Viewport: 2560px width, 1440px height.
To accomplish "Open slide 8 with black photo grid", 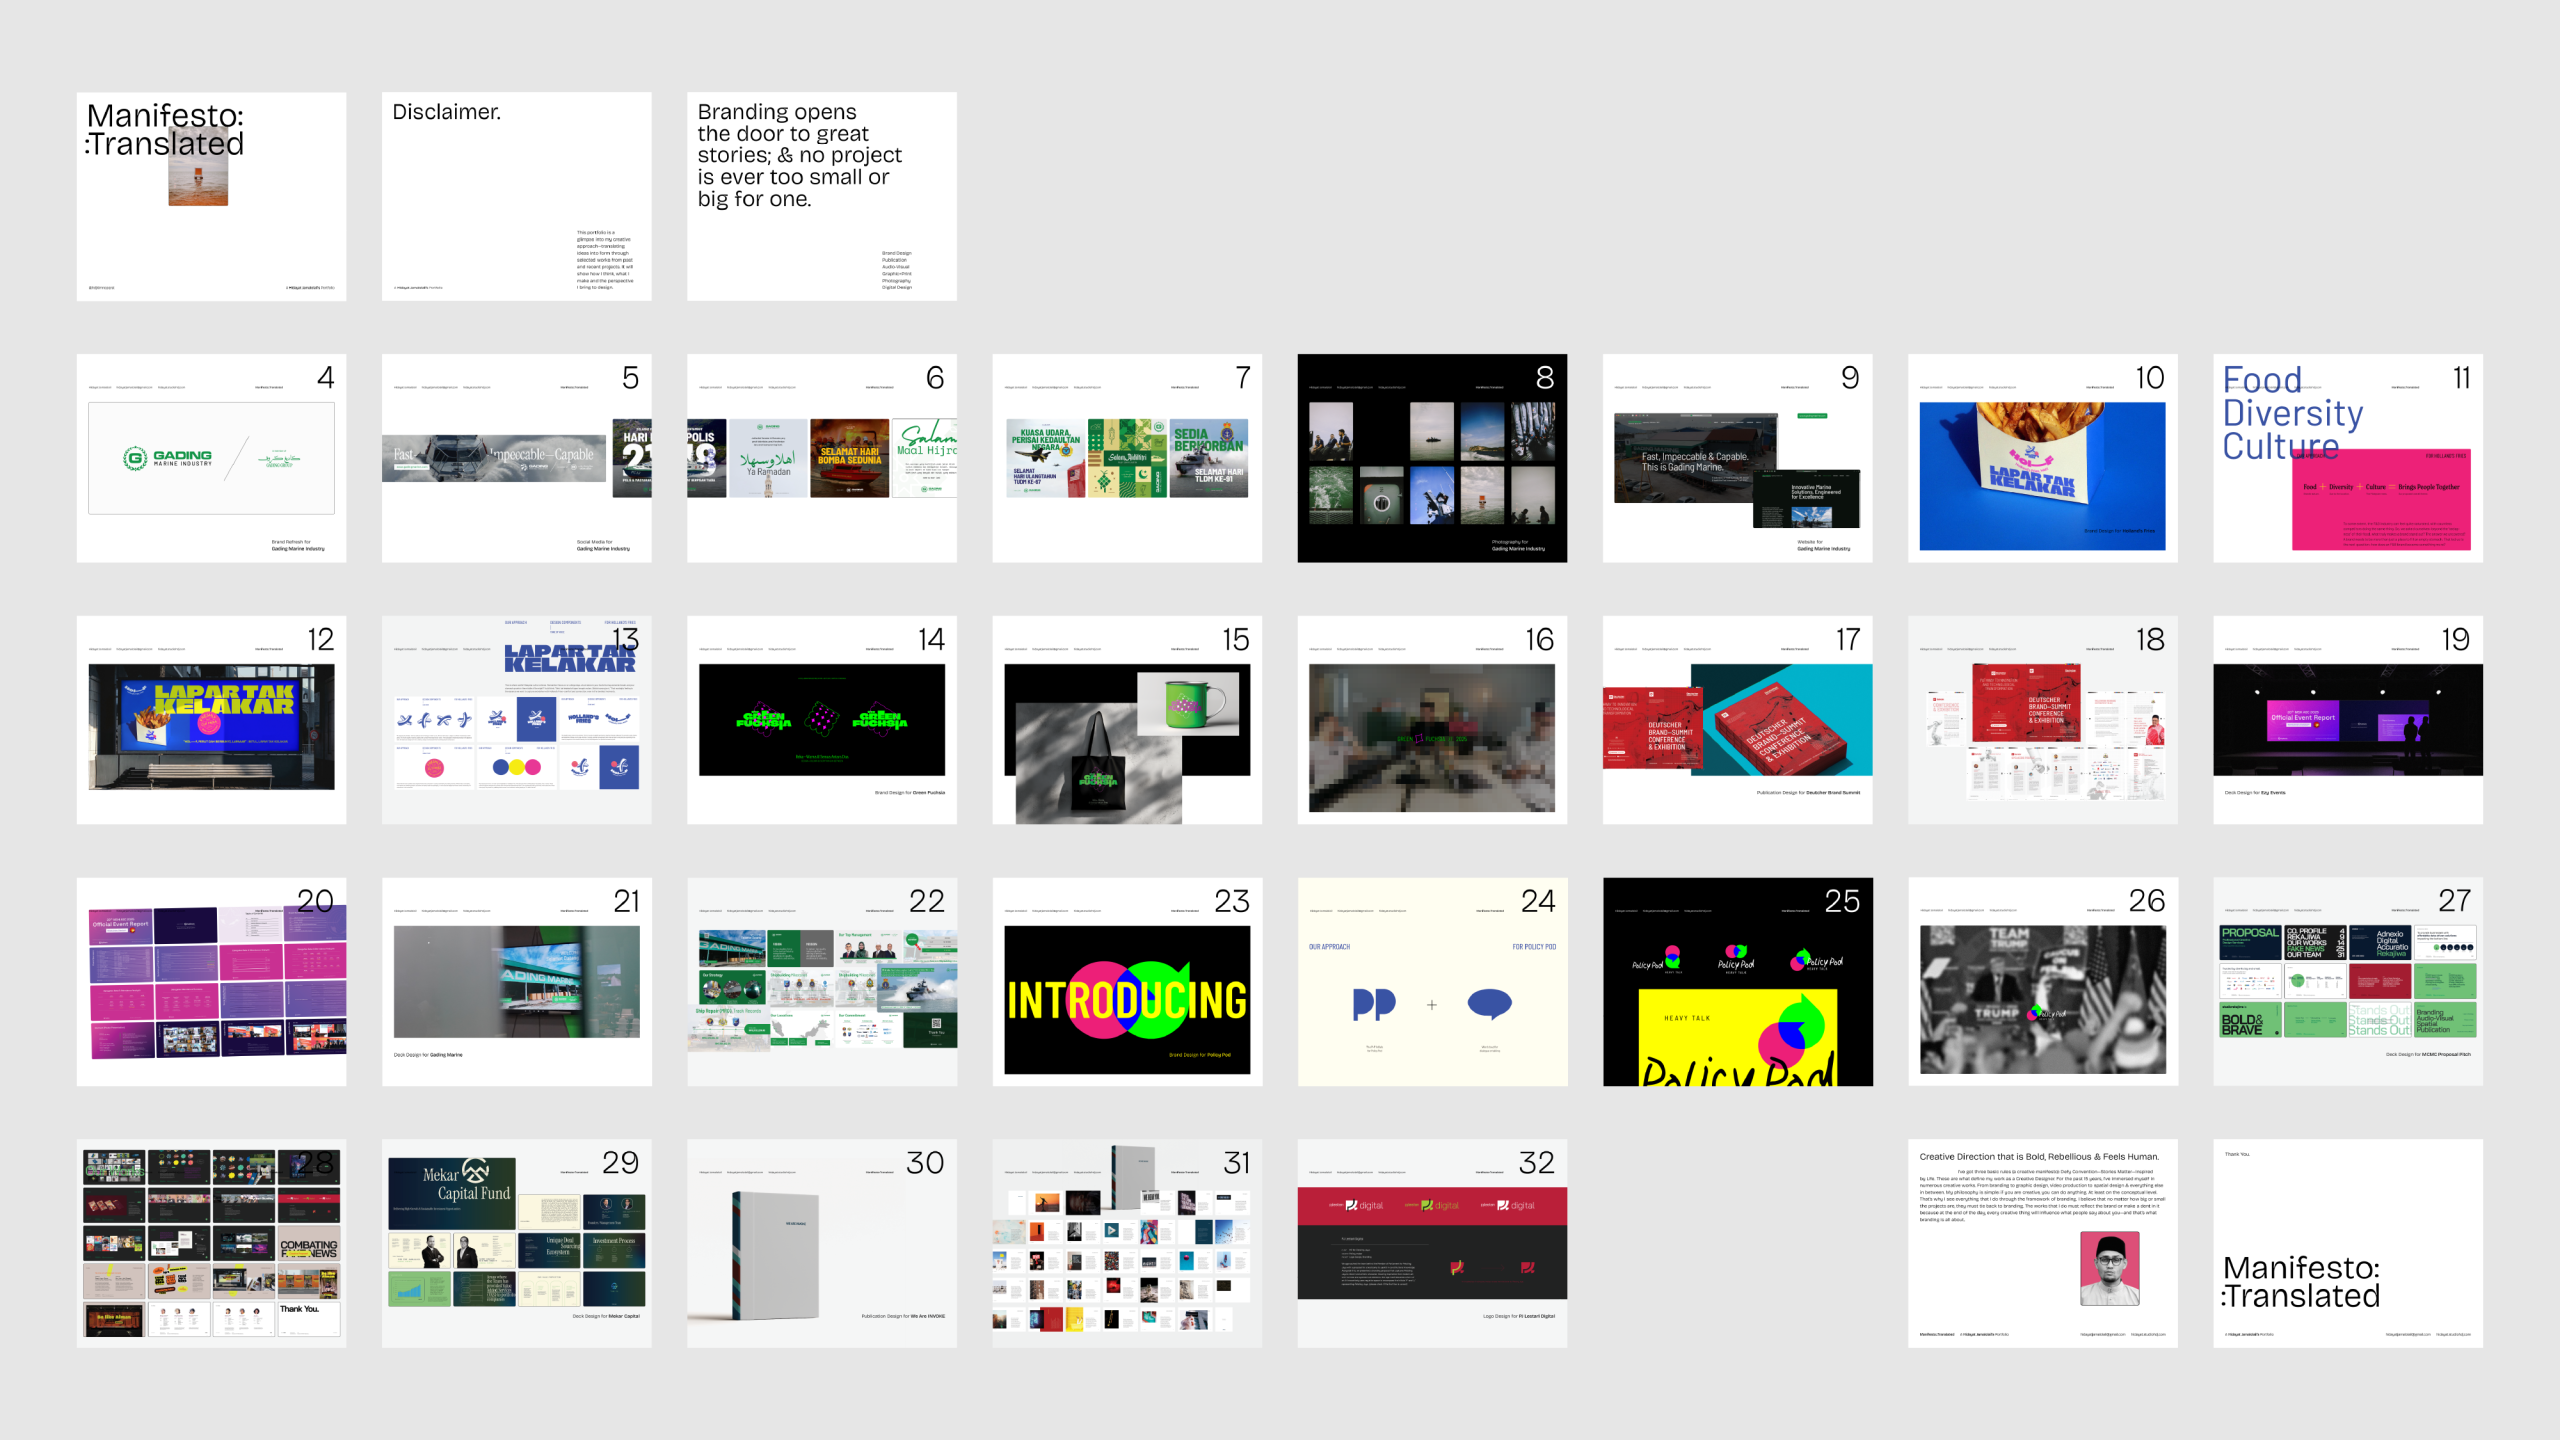I will coord(1431,458).
